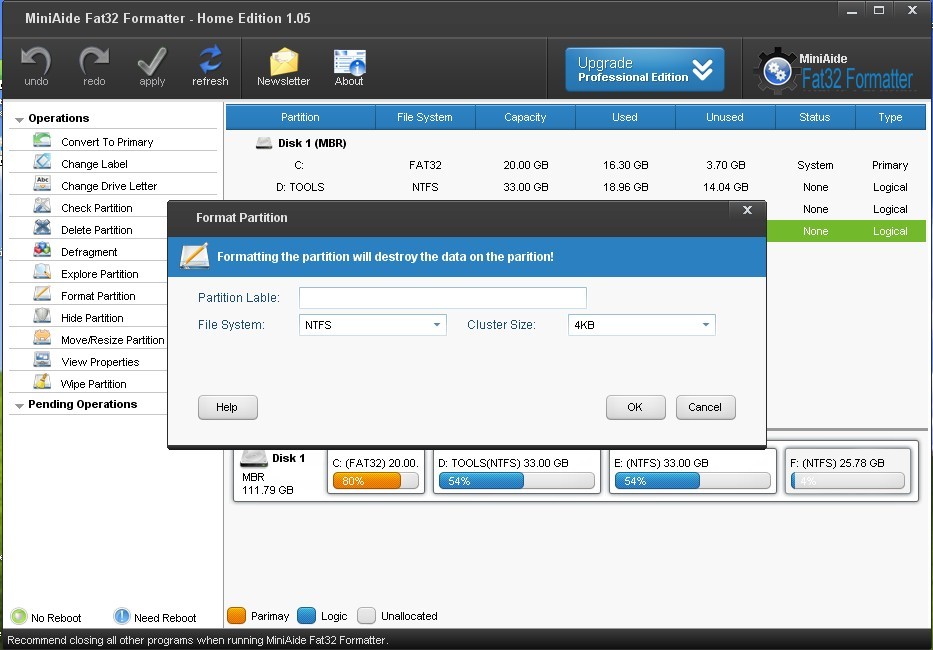
Task: Click the Move/Resize Partition icon
Action: (42, 339)
